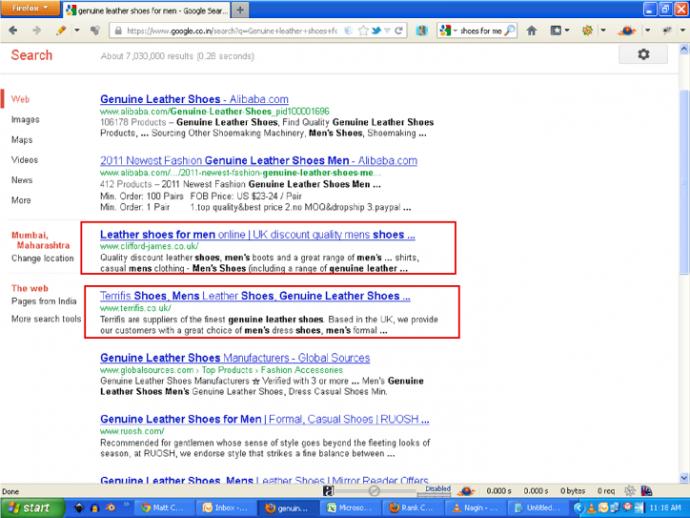Image resolution: width=690 pixels, height=518 pixels.
Task: Open 'Genuine Leather Shoes Manufacturers - Global Sources' result
Action: point(235,358)
